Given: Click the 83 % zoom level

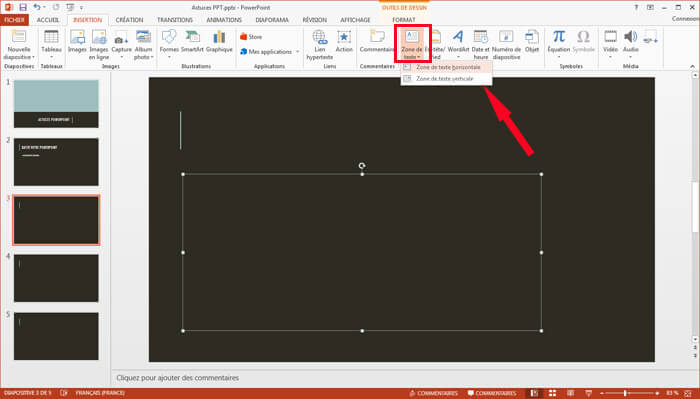Looking at the screenshot, I should pos(672,393).
